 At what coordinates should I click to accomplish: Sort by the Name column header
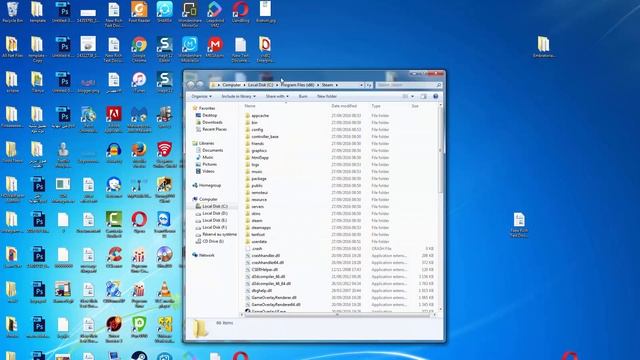[250, 106]
